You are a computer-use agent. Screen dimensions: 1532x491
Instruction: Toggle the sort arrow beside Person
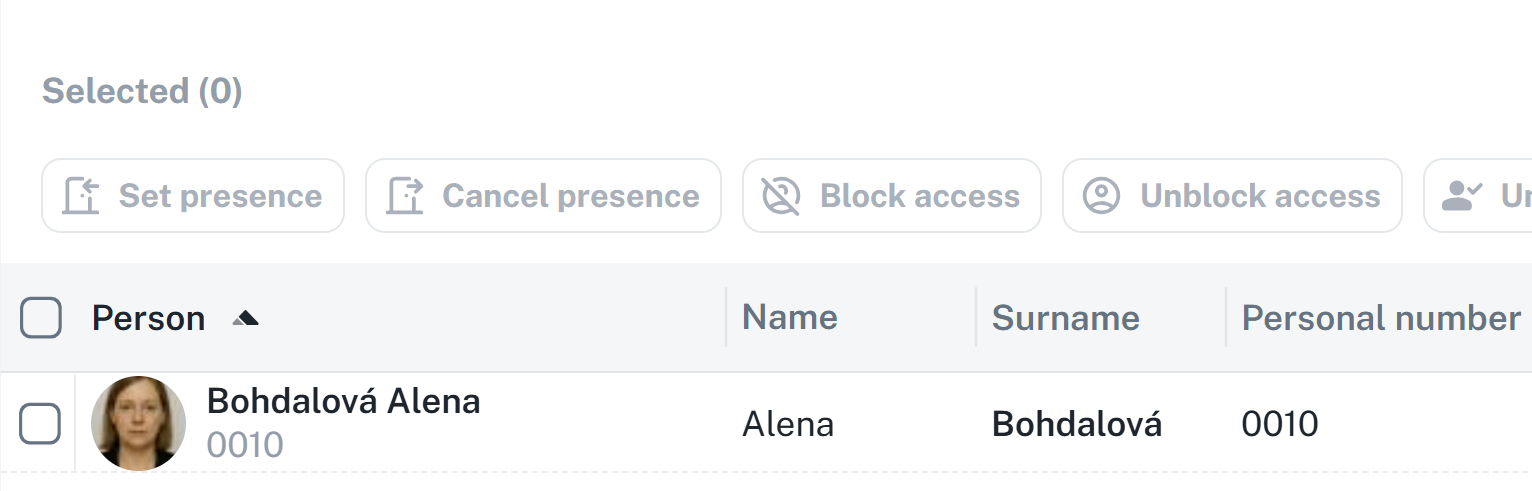point(245,319)
